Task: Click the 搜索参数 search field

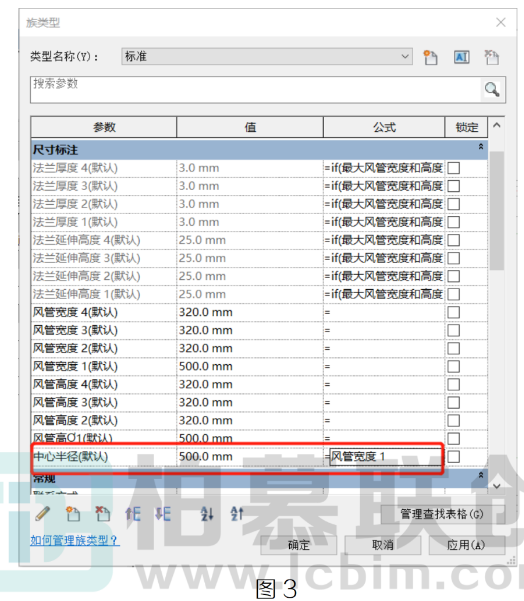Action: tap(255, 89)
